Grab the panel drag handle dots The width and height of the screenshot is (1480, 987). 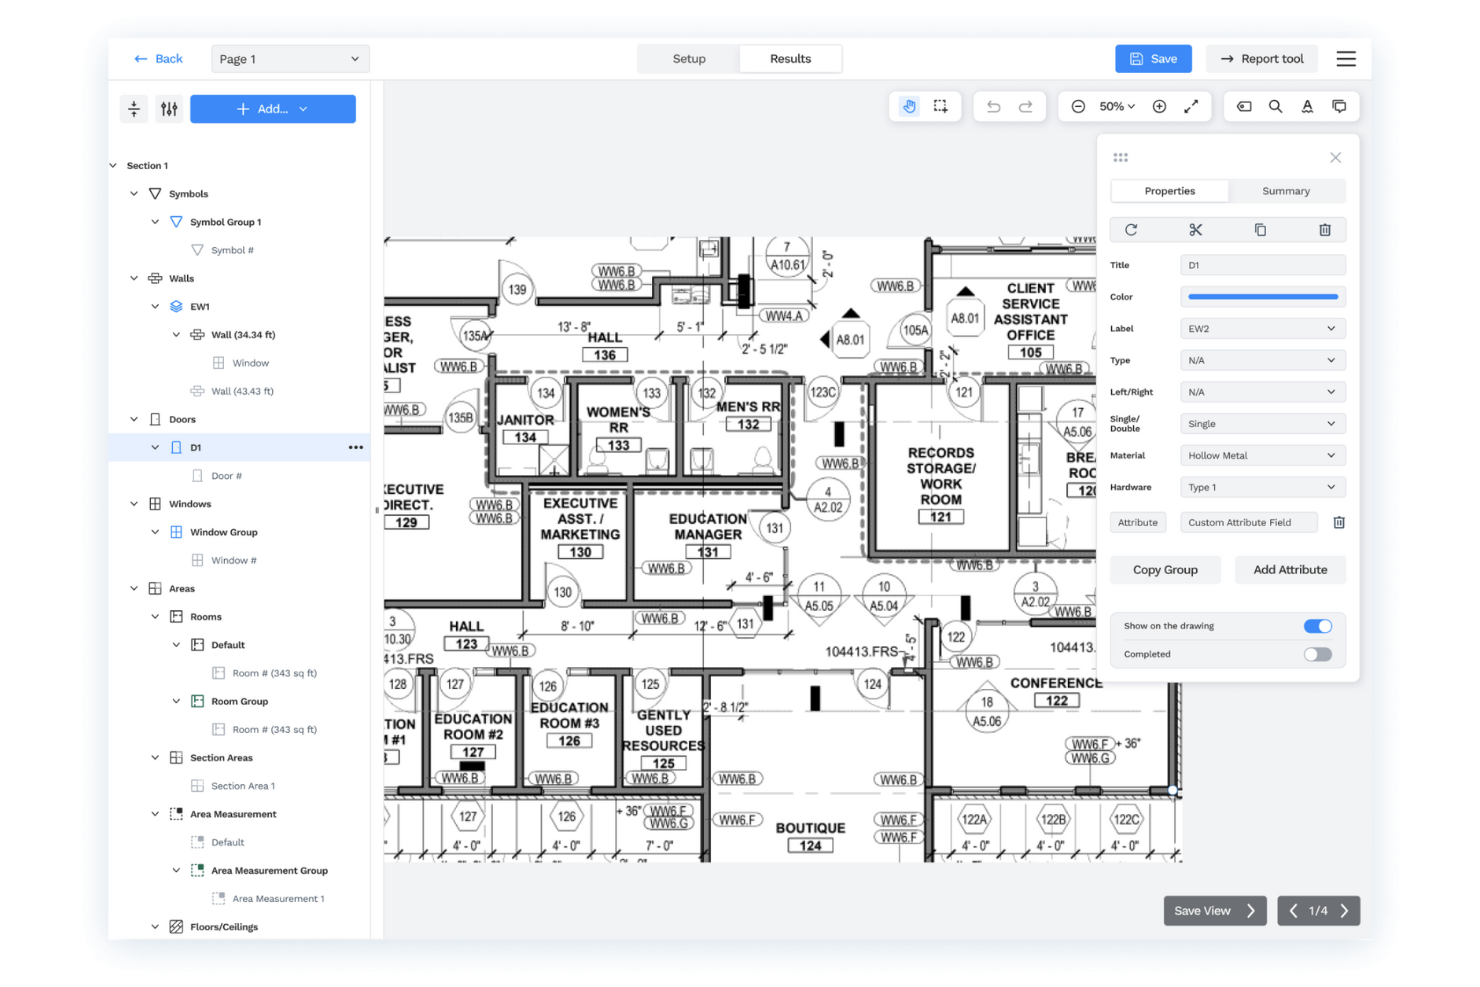[1120, 158]
